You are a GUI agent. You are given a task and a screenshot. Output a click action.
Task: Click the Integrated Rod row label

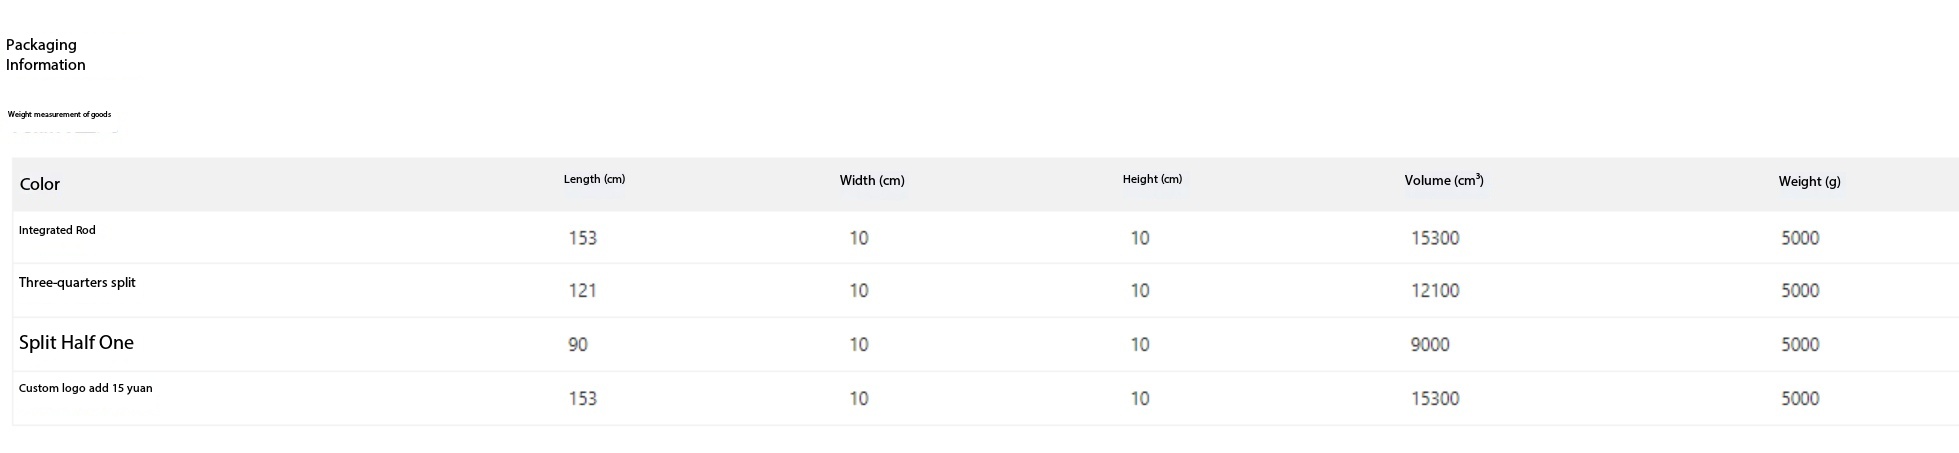click(x=57, y=230)
